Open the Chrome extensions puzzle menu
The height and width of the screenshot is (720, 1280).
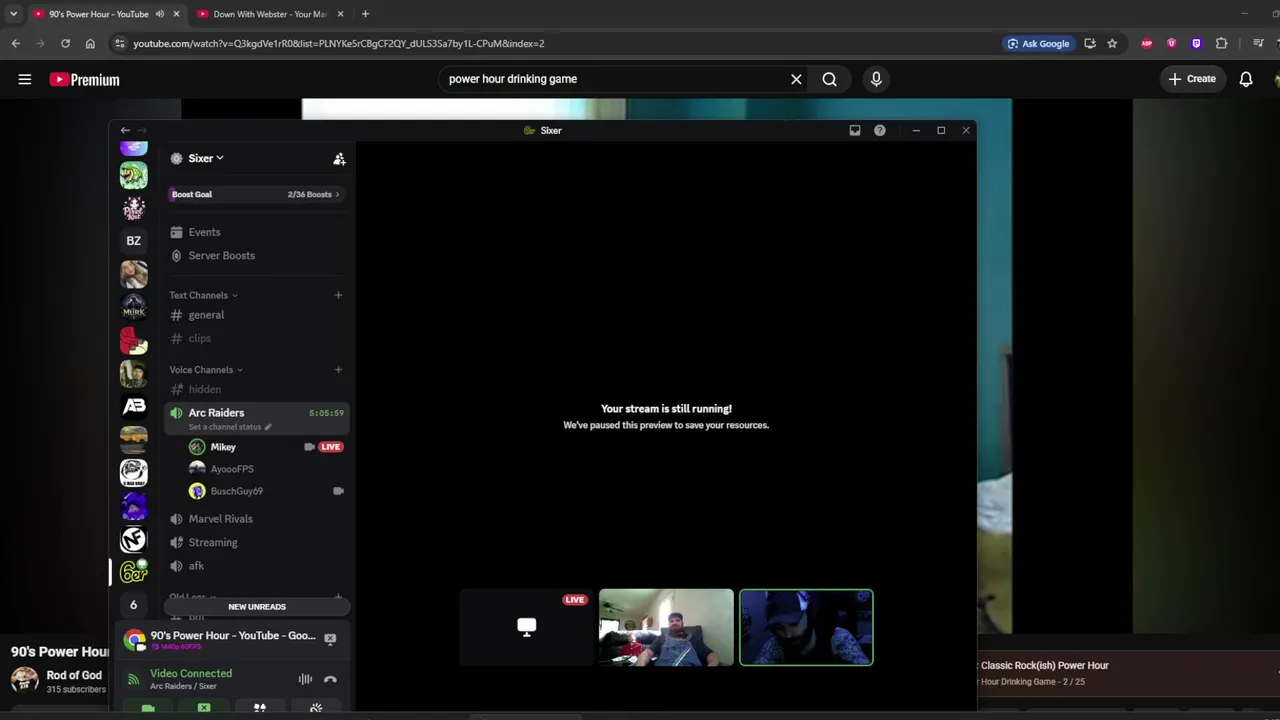pos(1221,43)
